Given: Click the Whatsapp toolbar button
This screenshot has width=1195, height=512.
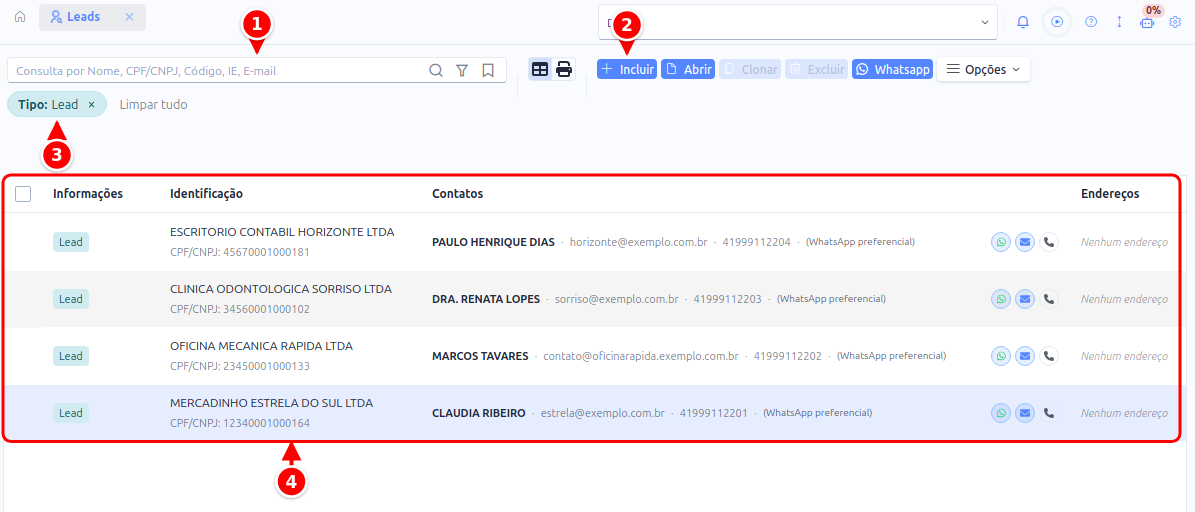Looking at the screenshot, I should click(892, 69).
